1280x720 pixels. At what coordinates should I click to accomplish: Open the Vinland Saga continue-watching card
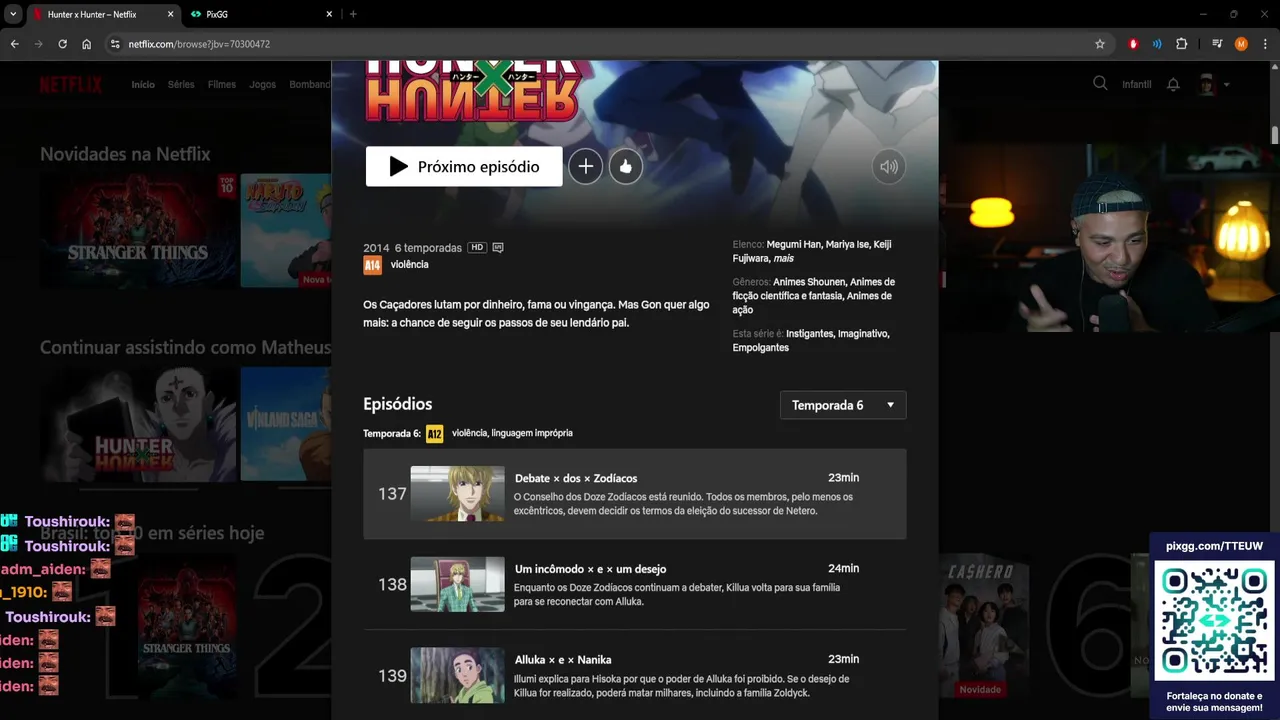click(286, 424)
